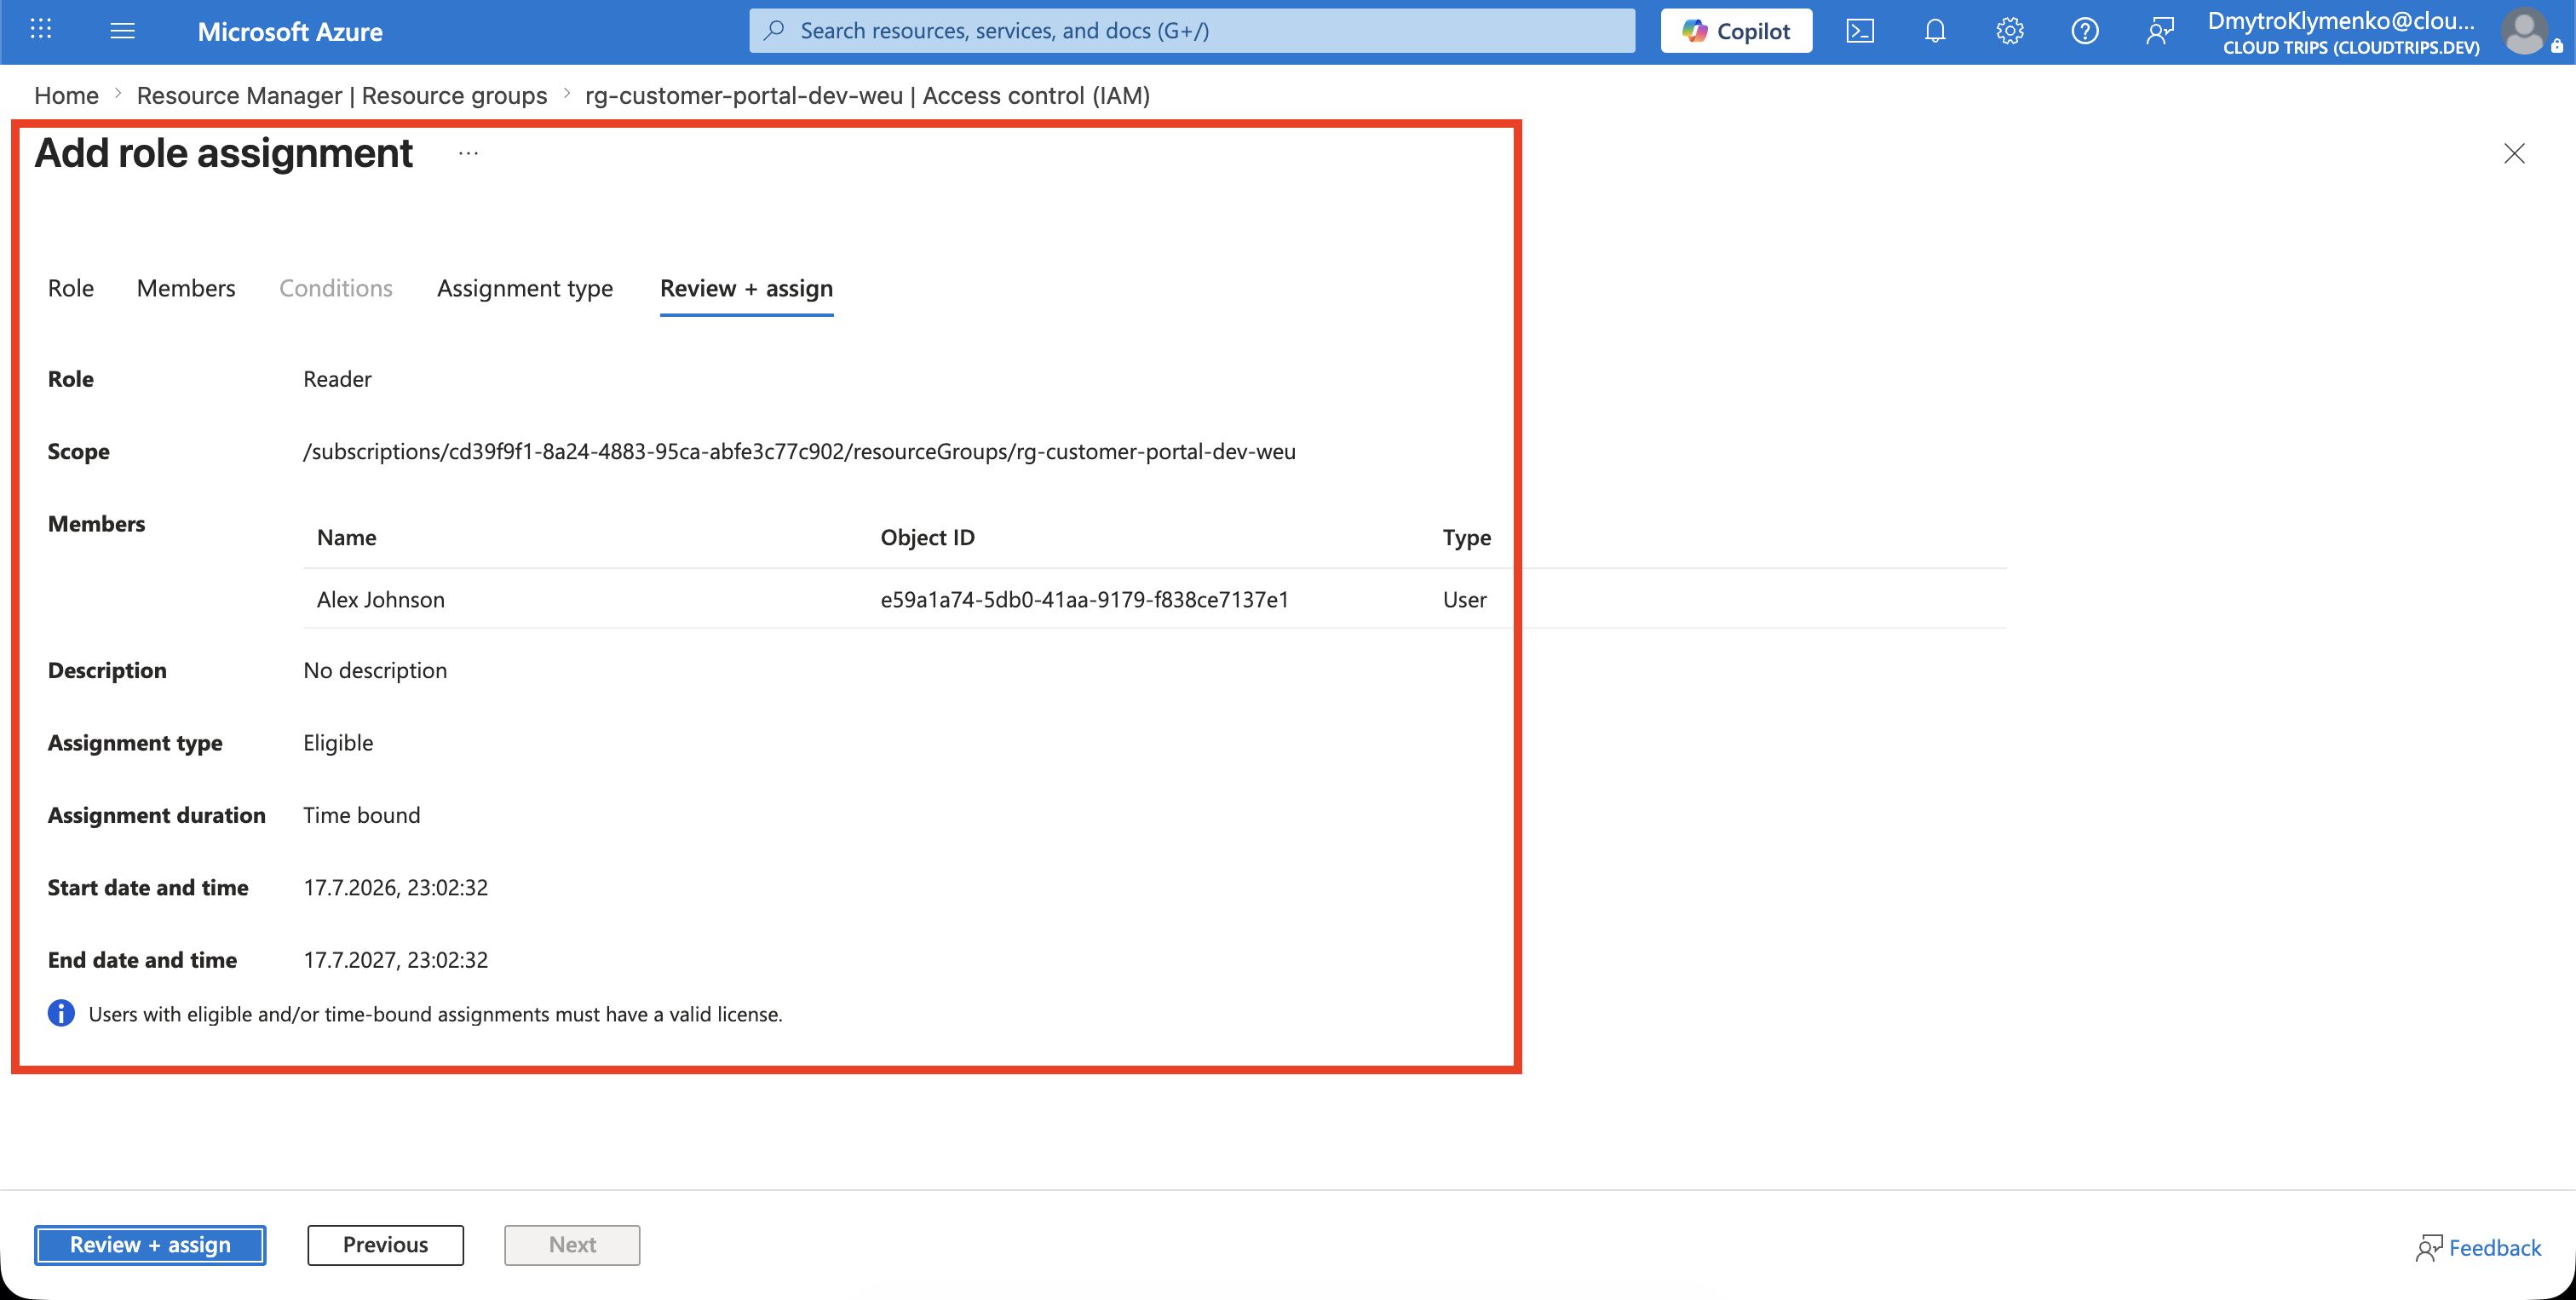Click the User type cell
The image size is (2576, 1300).
click(x=1464, y=599)
